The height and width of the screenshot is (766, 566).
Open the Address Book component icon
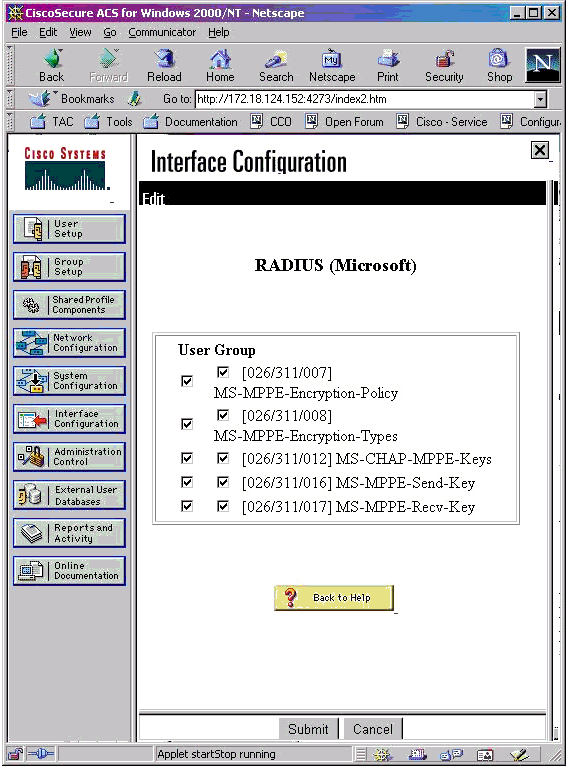(484, 755)
